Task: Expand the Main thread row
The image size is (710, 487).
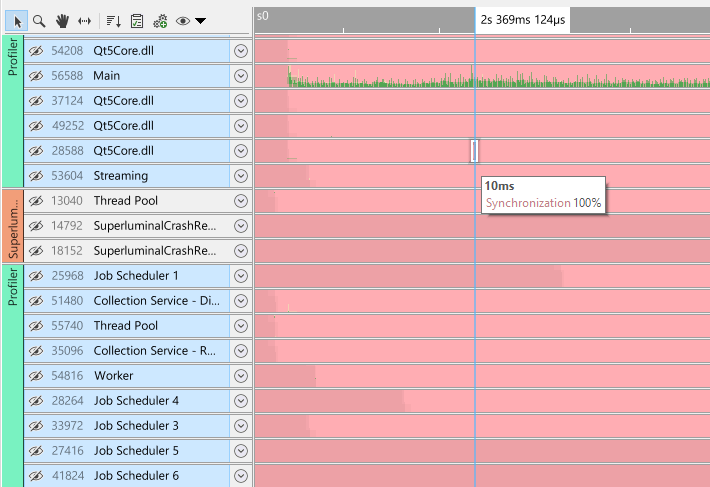Action: (x=240, y=75)
